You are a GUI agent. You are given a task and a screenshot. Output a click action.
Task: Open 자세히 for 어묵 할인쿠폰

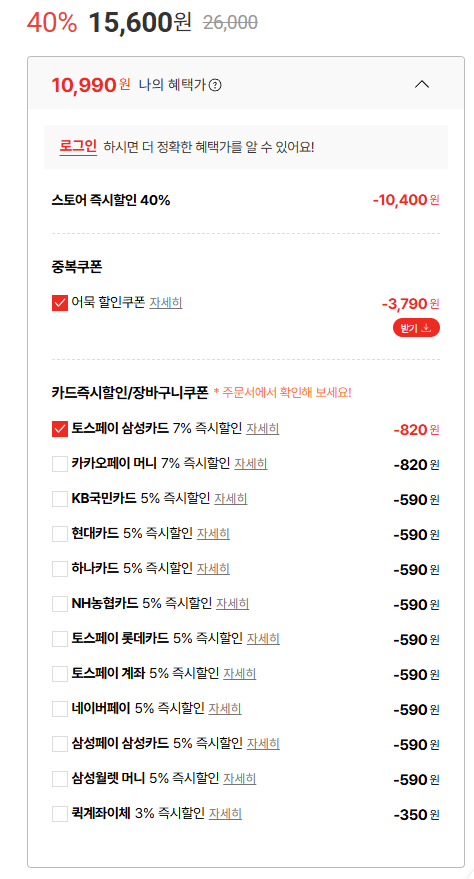(165, 303)
